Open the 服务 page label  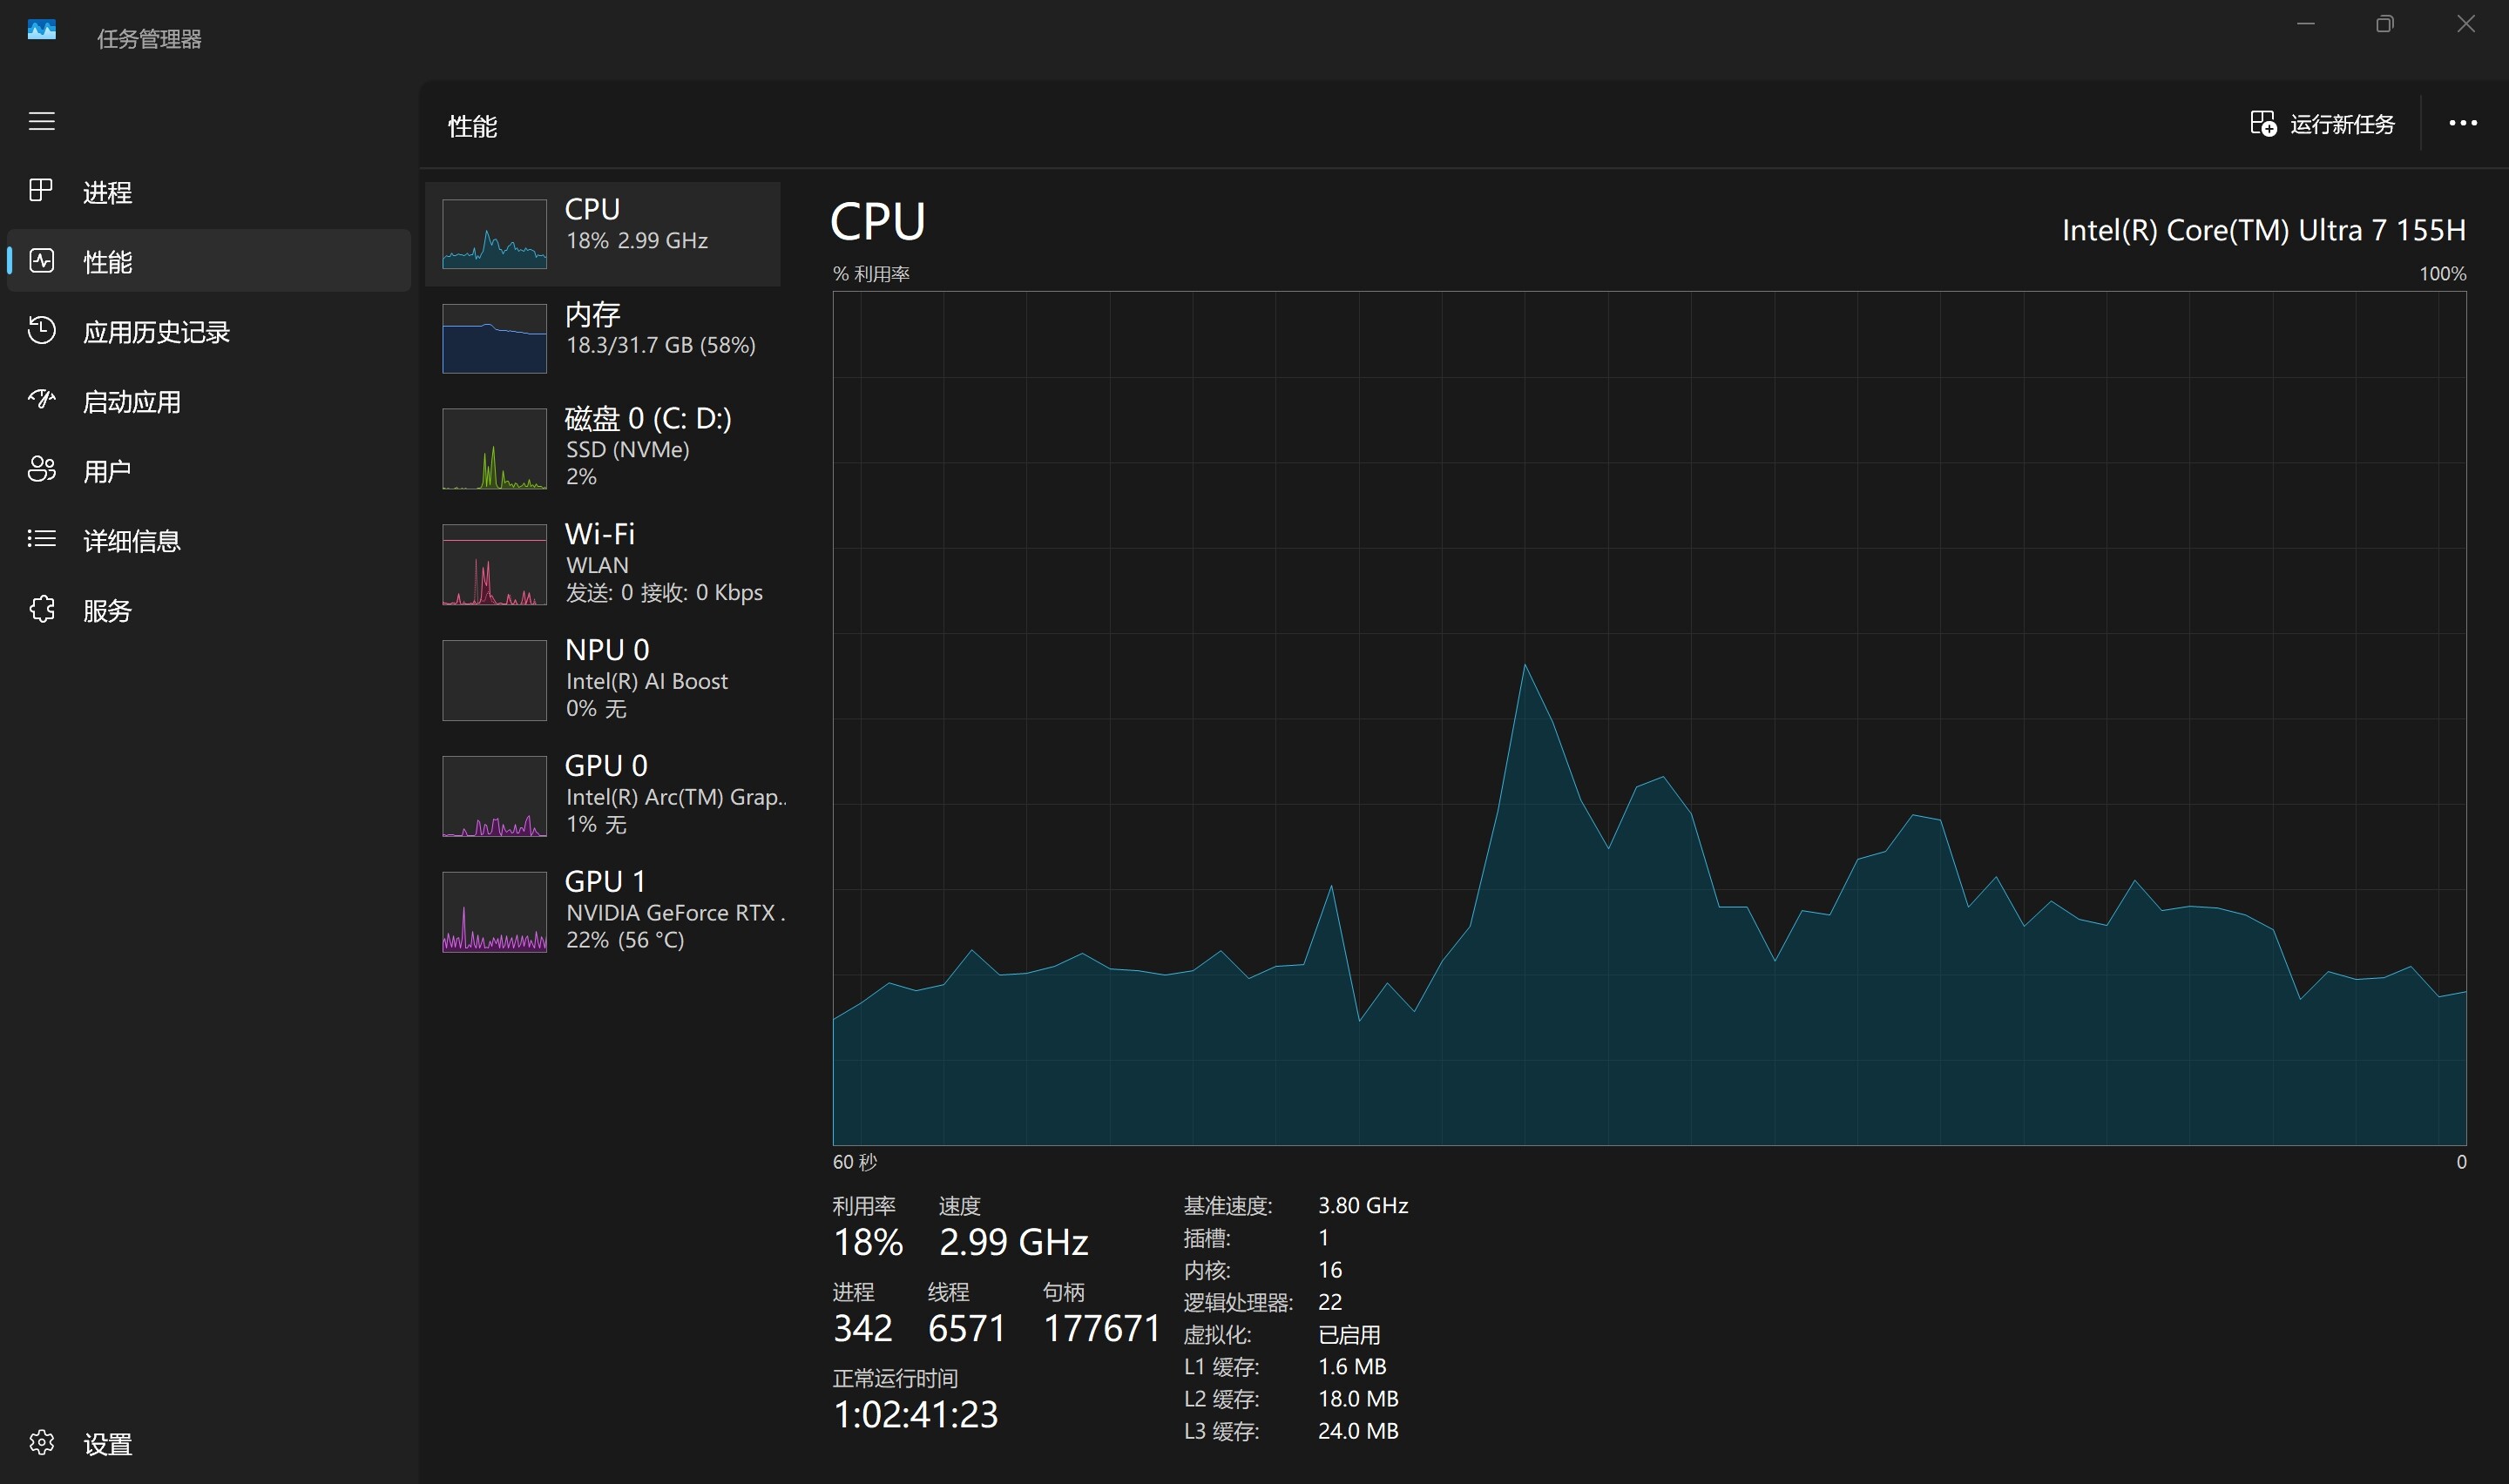[107, 611]
